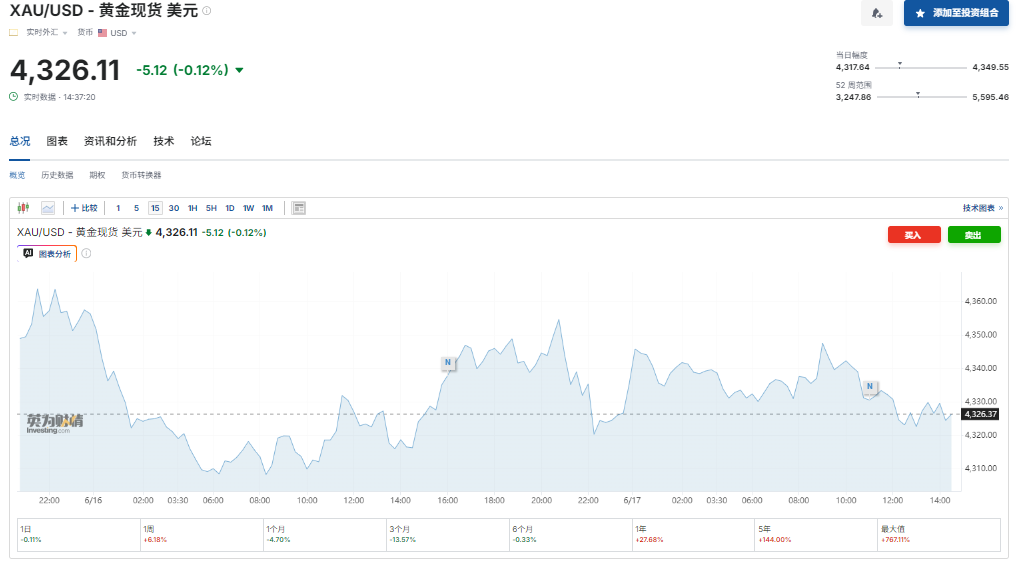Select the 3个月 performance period
Image resolution: width=1020 pixels, height=568 pixels.
tap(448, 535)
